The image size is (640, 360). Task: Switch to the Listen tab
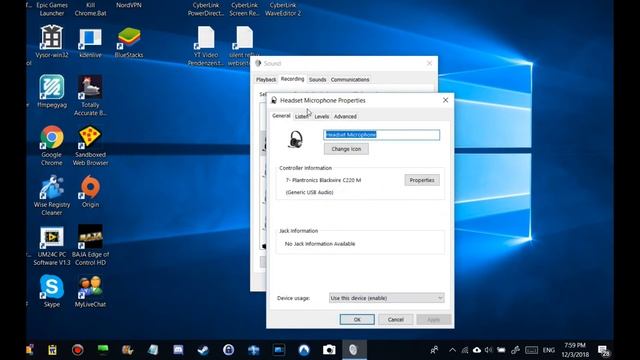(x=301, y=116)
